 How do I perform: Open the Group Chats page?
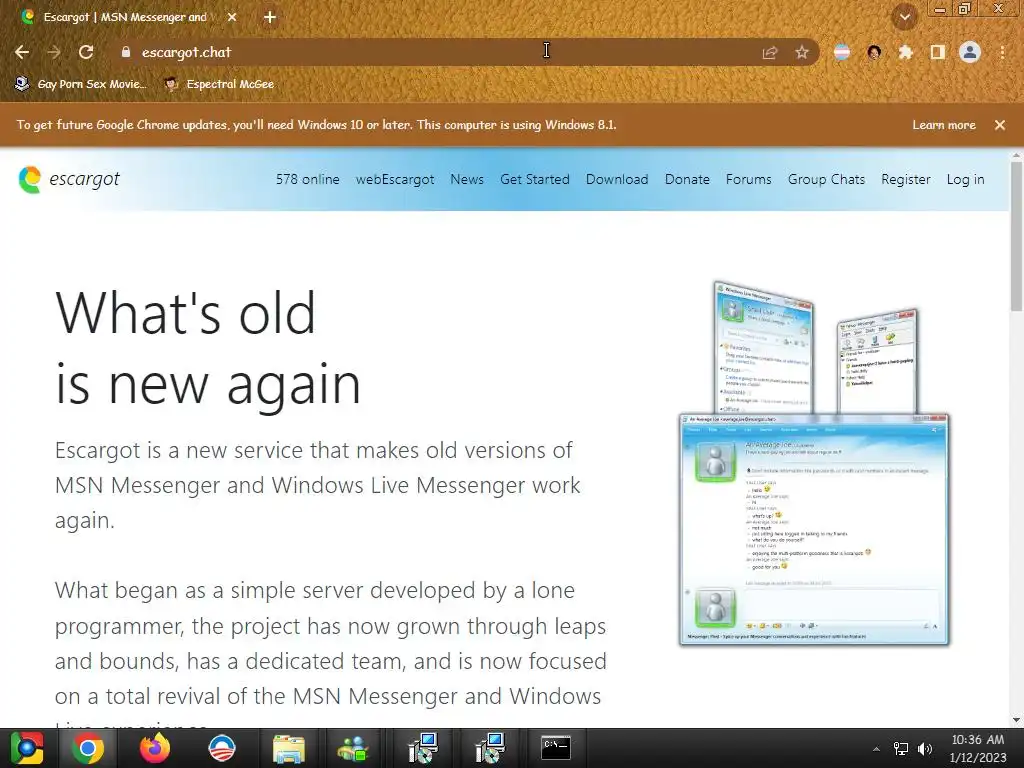tap(826, 180)
